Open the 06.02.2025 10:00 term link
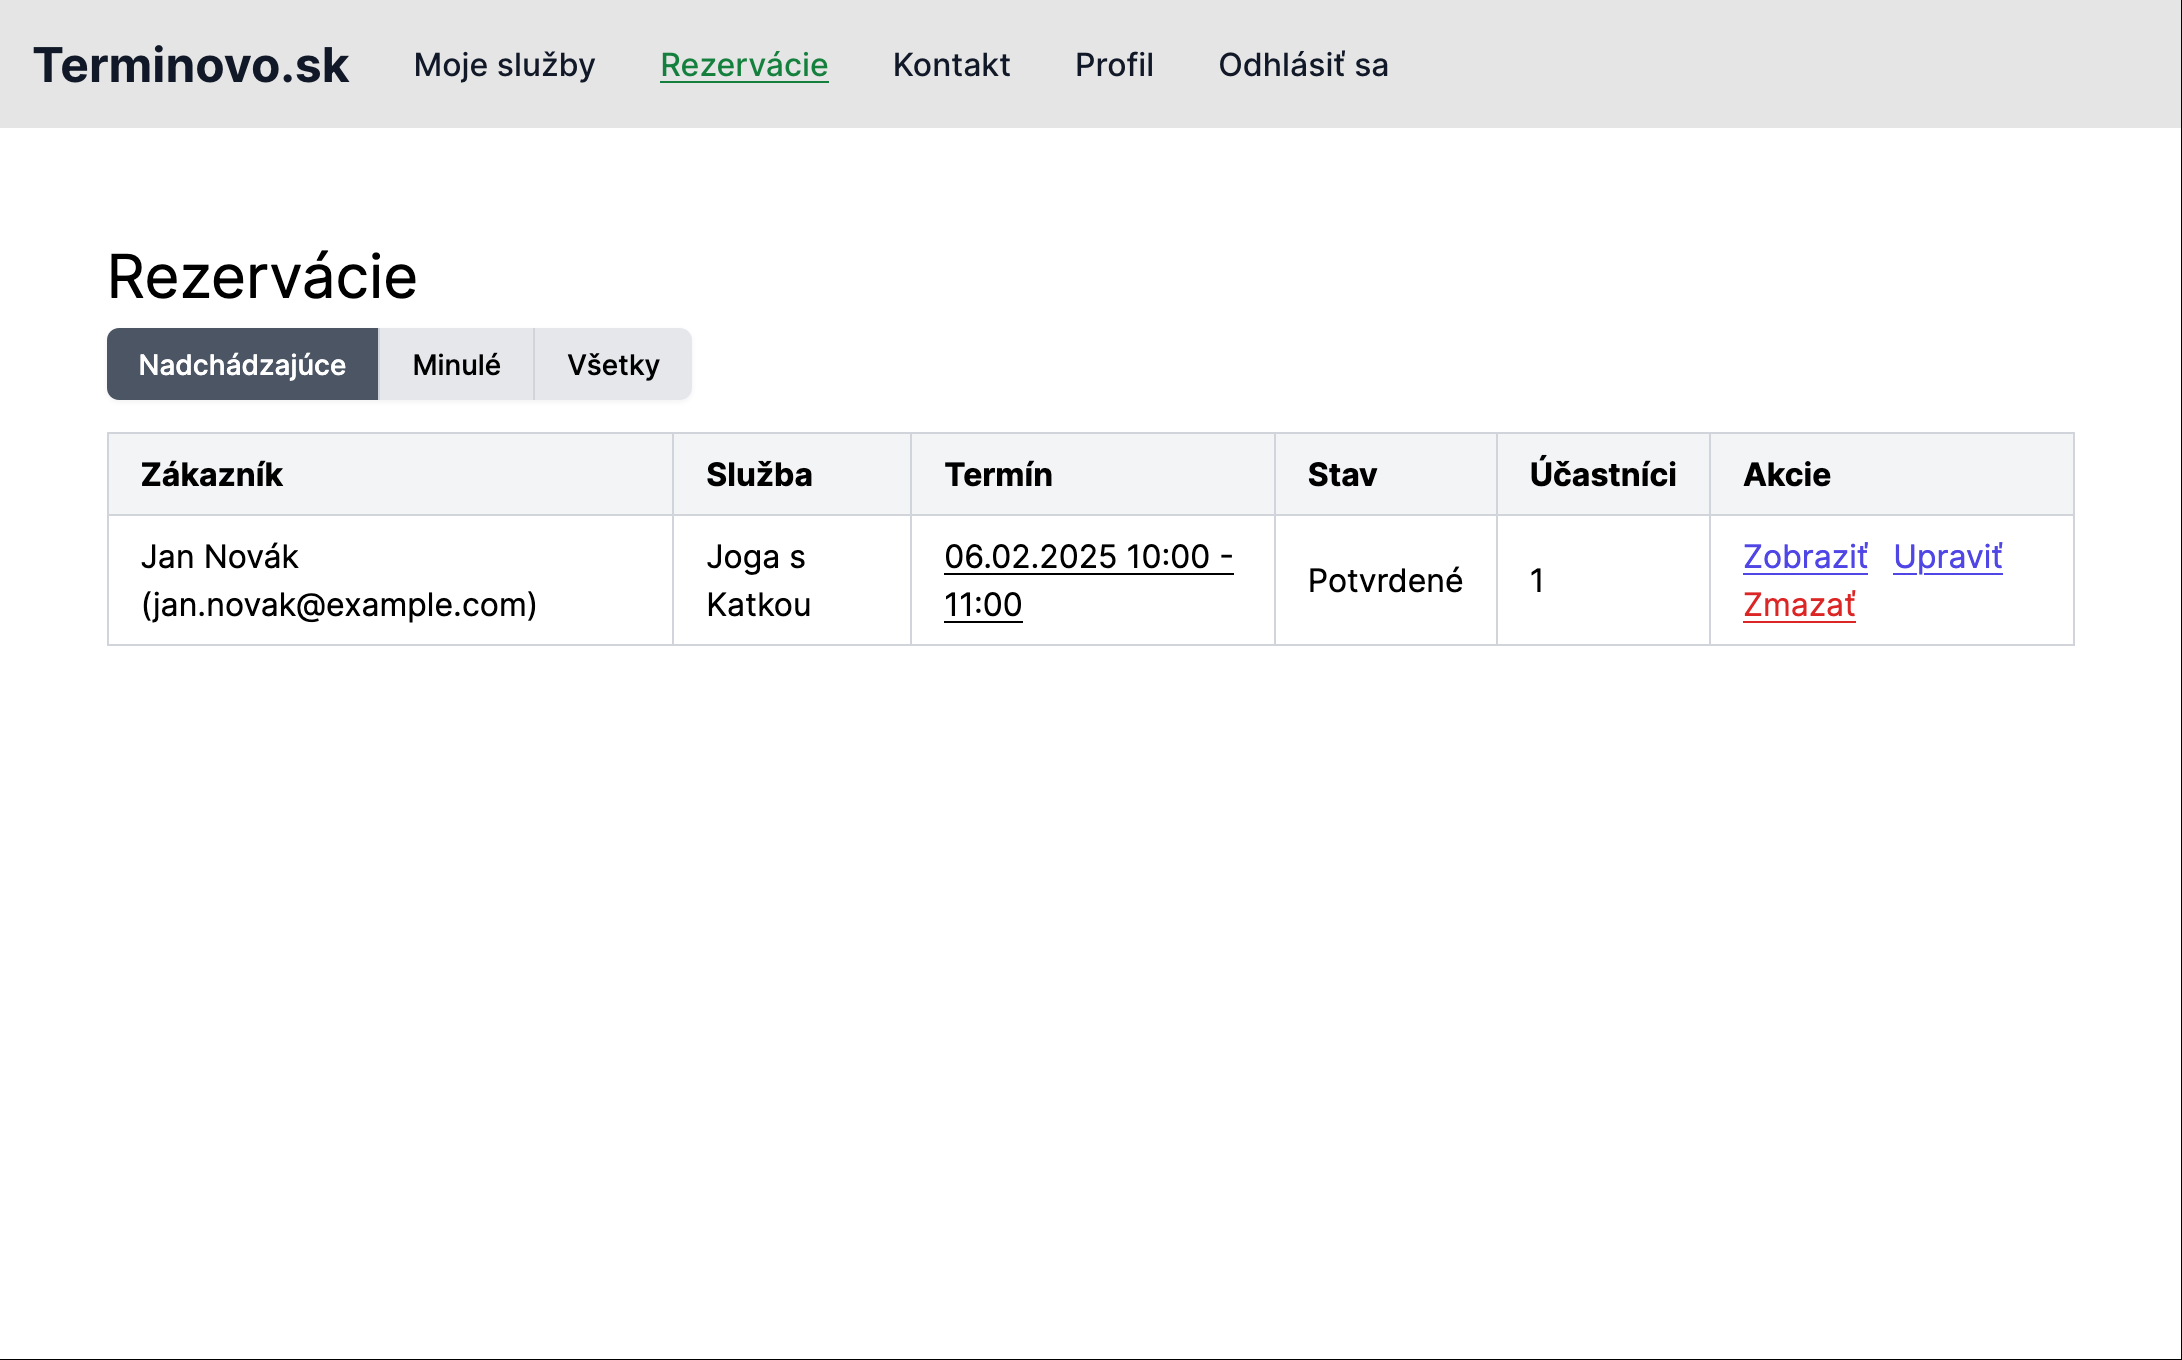The height and width of the screenshot is (1360, 2182). tap(1087, 557)
